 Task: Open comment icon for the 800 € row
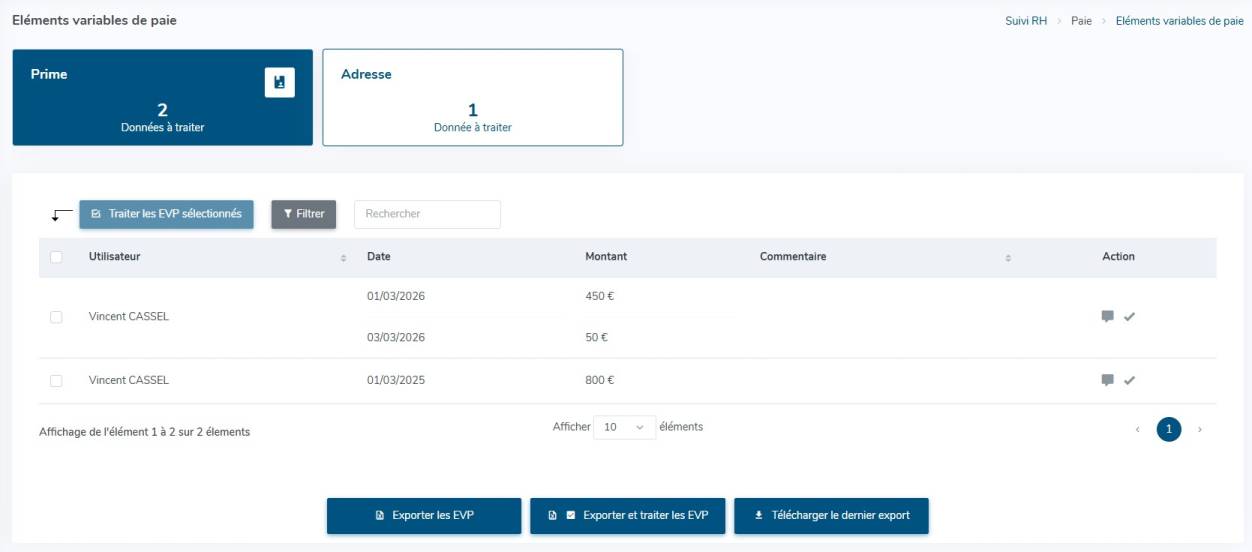pyautogui.click(x=1107, y=380)
